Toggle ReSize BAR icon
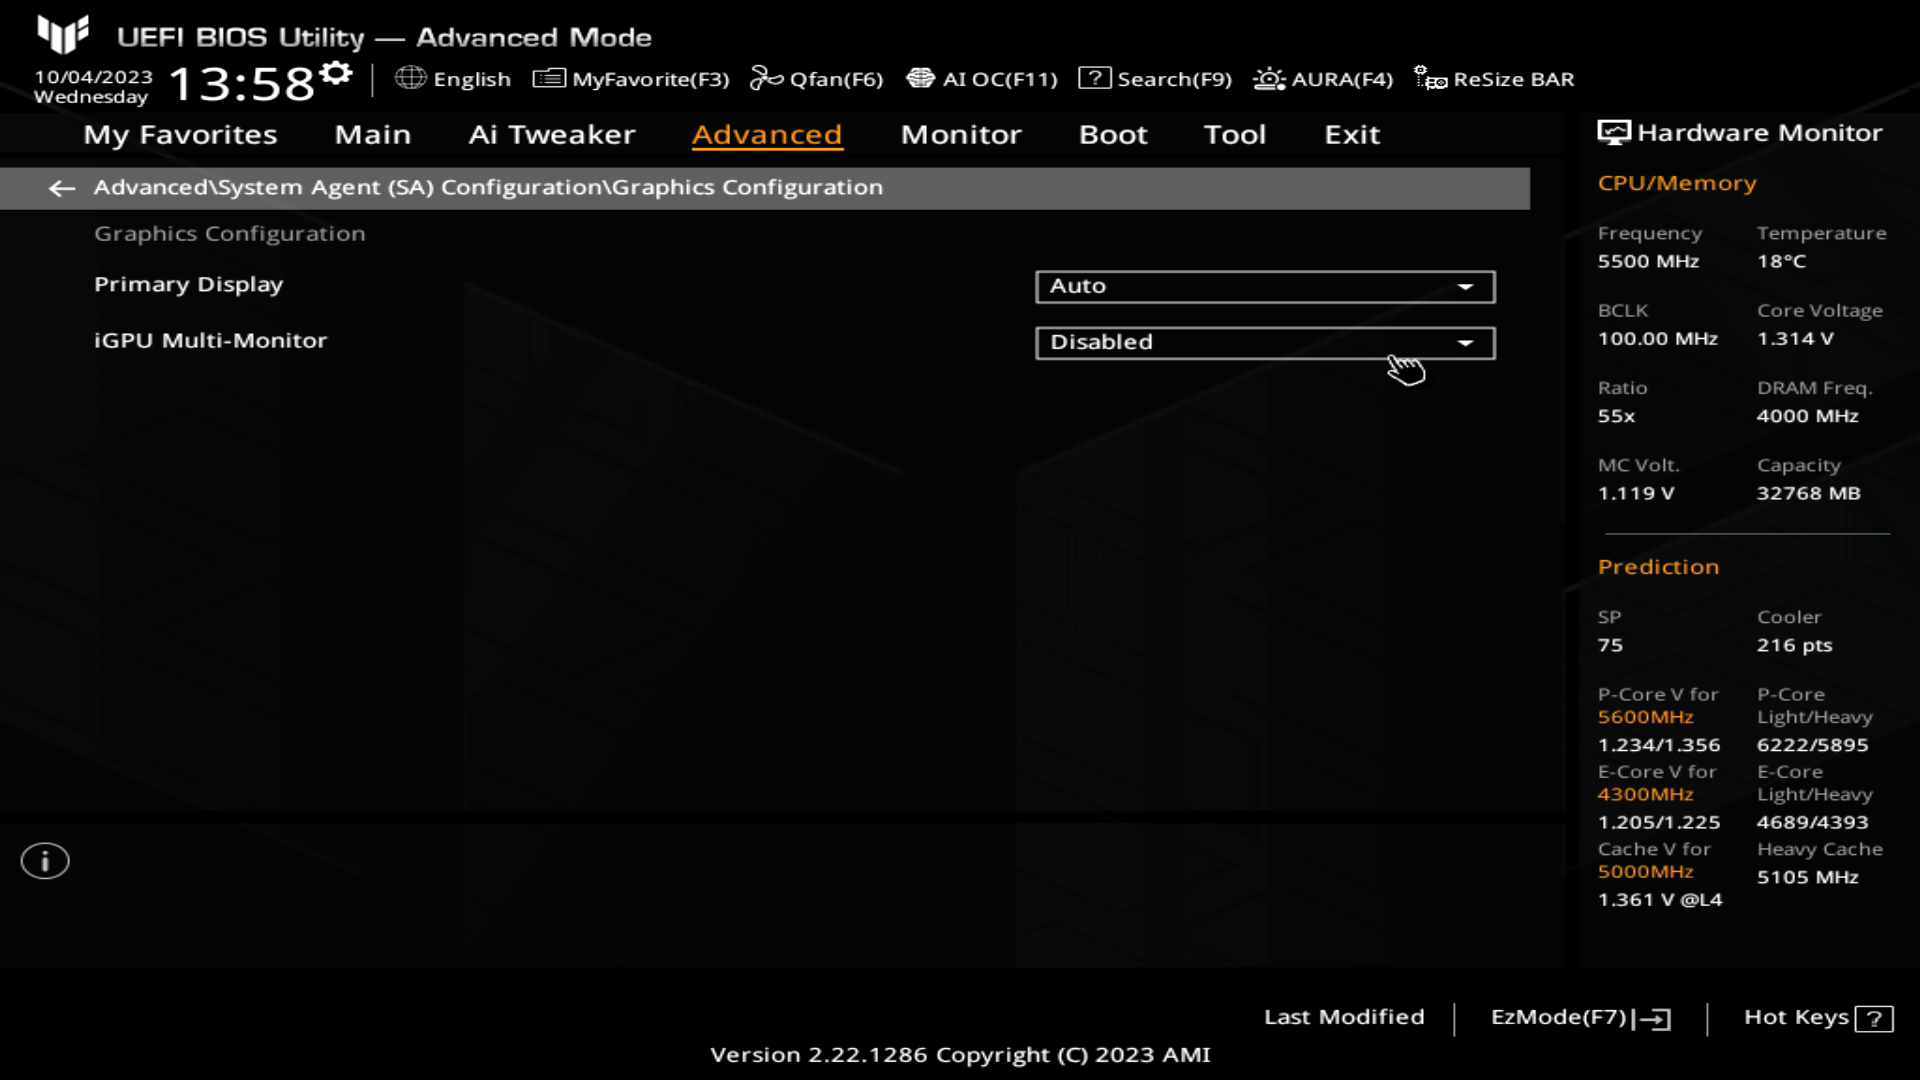Image resolution: width=1920 pixels, height=1080 pixels. click(x=1430, y=78)
